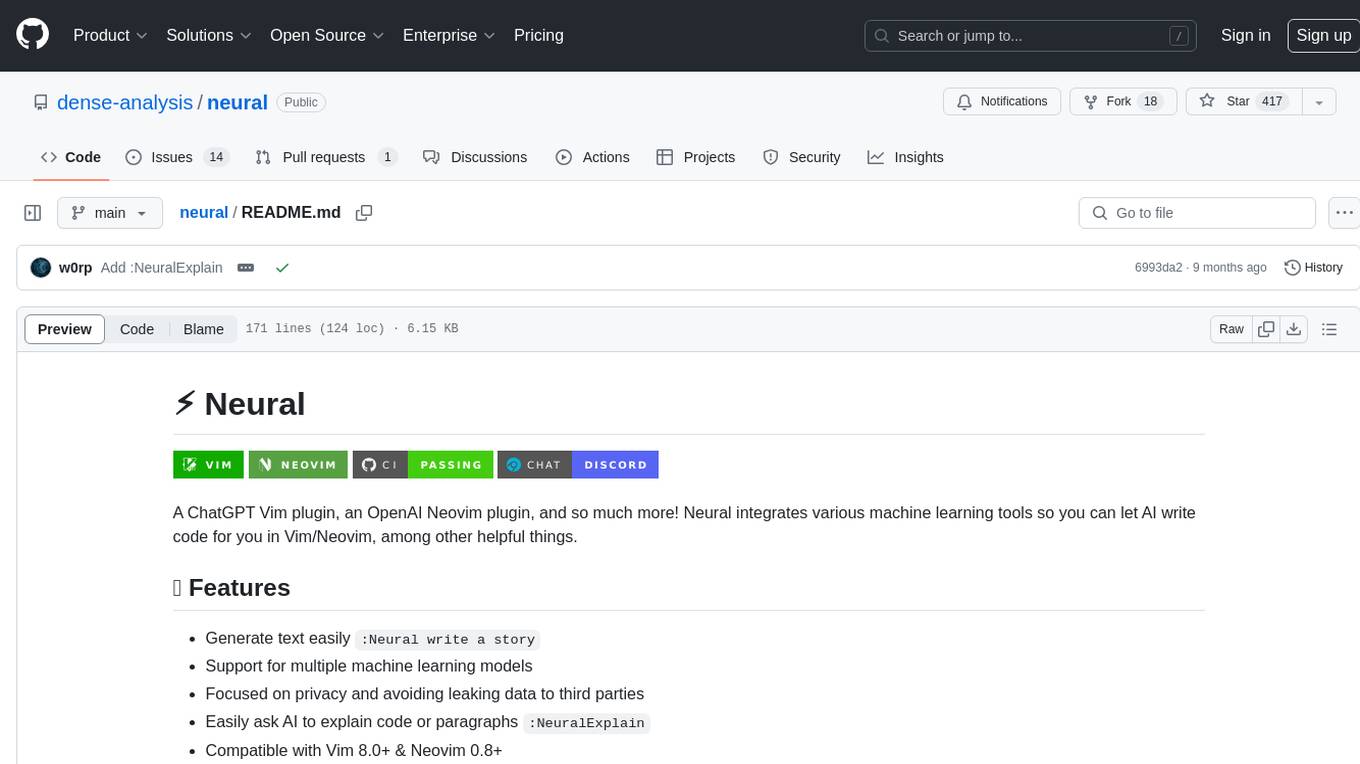This screenshot has height=764, width=1360.
Task: Open the star lists dropdown arrow
Action: 1319,101
